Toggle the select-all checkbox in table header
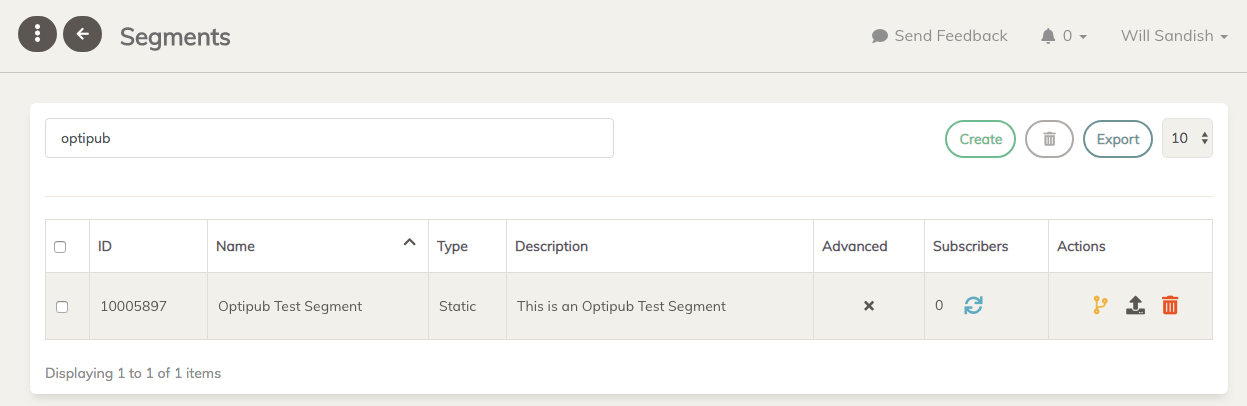Viewport: 1247px width, 406px height. pos(61,246)
